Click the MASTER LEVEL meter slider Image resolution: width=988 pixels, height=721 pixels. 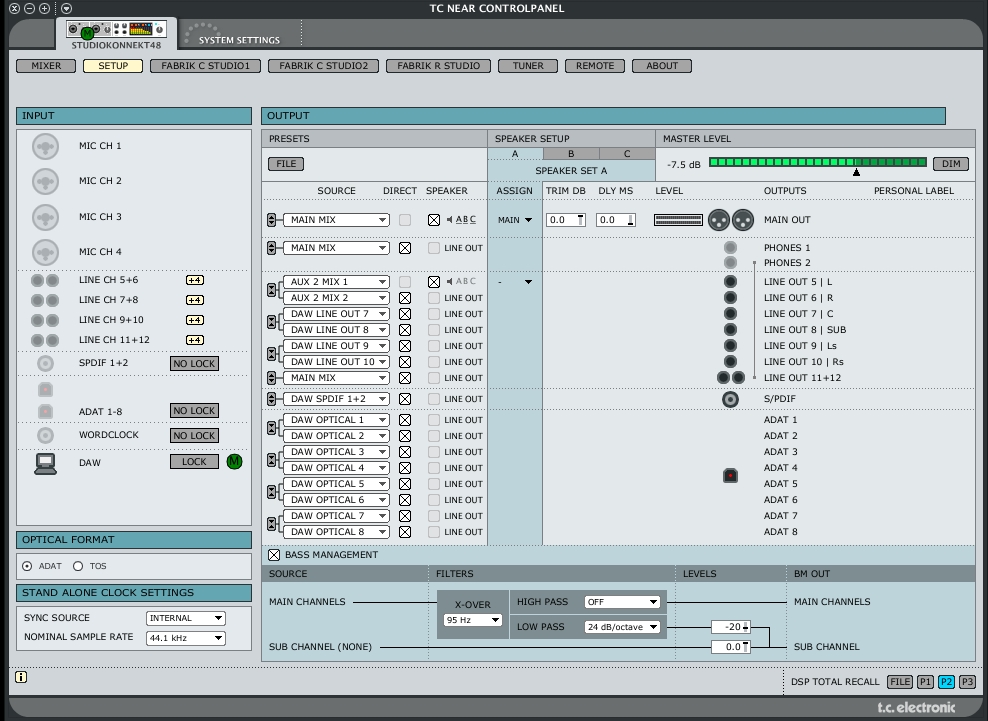(818, 163)
